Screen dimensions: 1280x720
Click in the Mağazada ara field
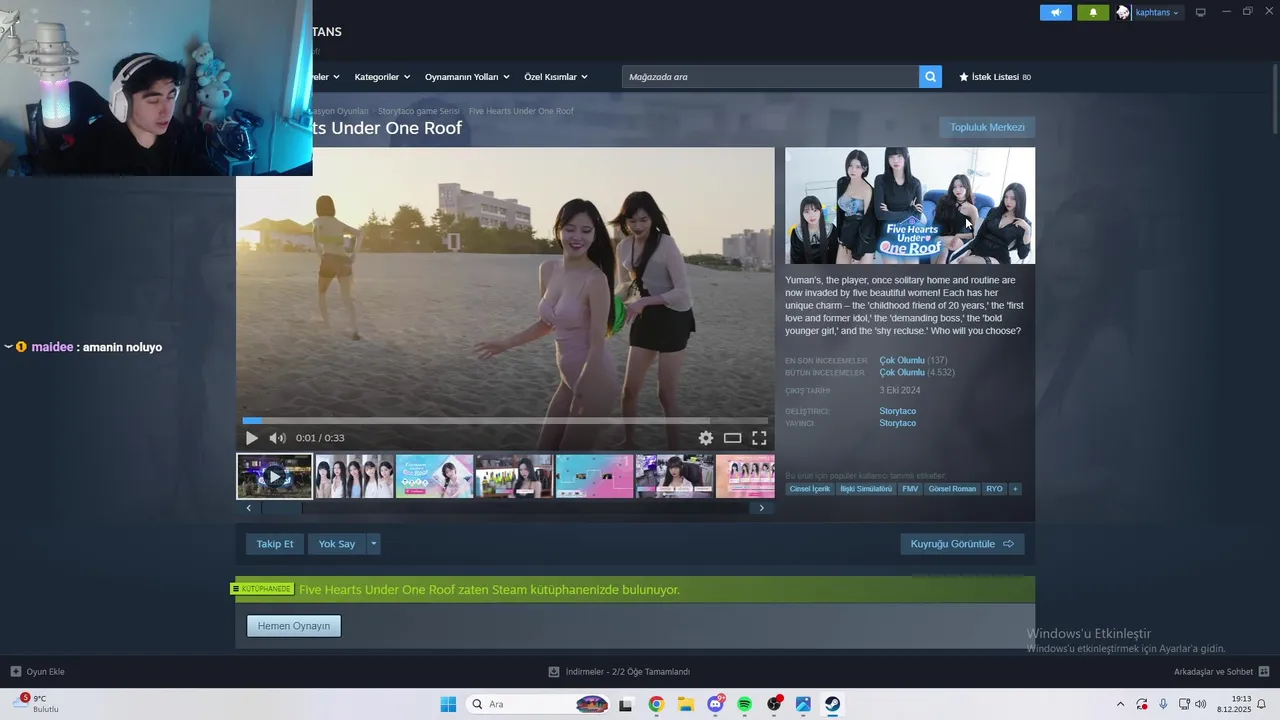pos(770,77)
